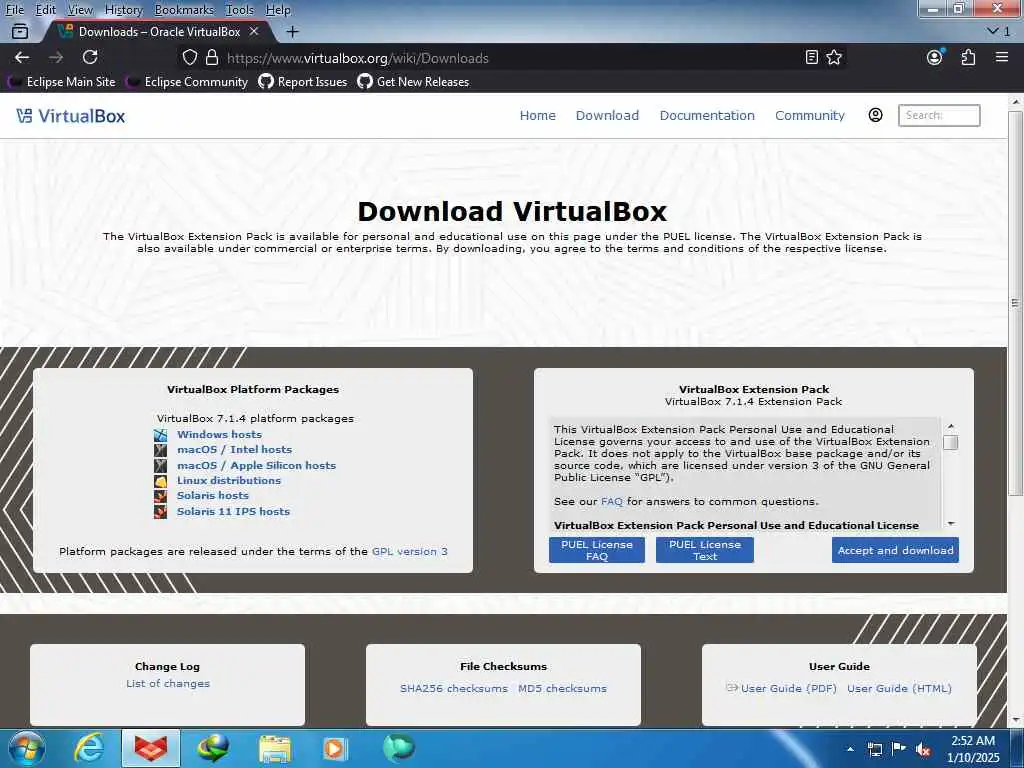Open a new tab with the plus button
The image size is (1024, 768).
(x=293, y=31)
